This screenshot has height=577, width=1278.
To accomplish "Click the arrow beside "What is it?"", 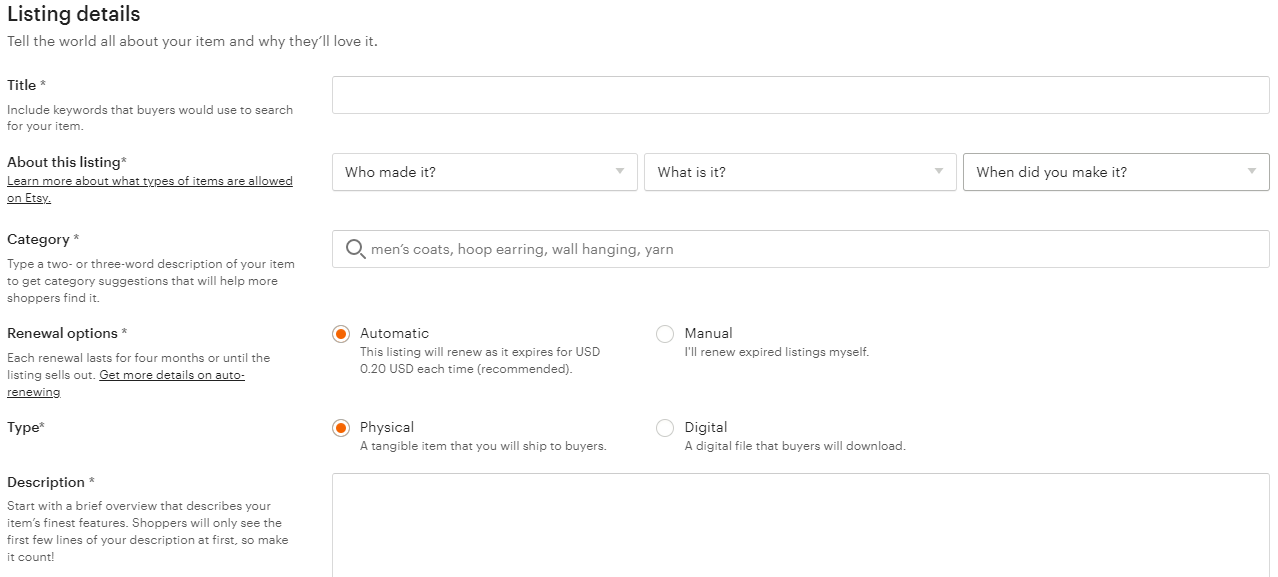I will coord(938,172).
